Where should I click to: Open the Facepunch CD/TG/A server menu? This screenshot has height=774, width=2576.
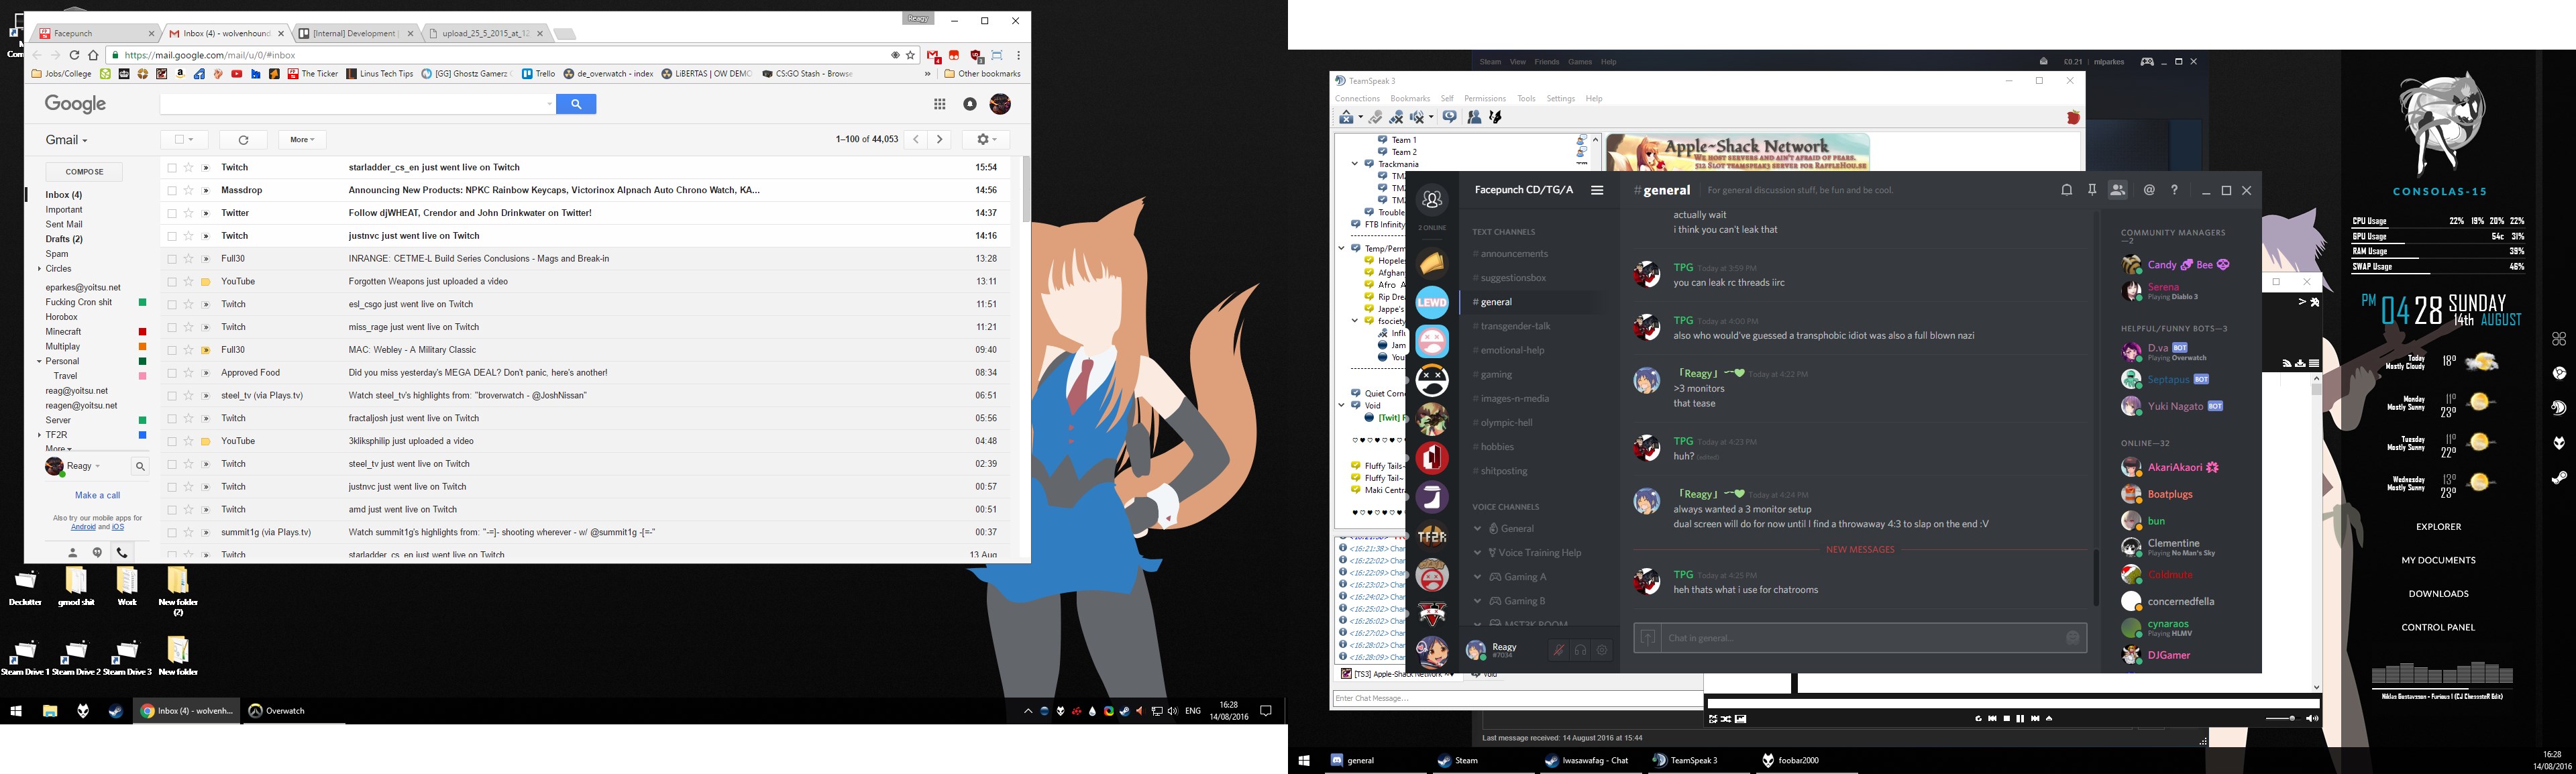[x=1597, y=190]
